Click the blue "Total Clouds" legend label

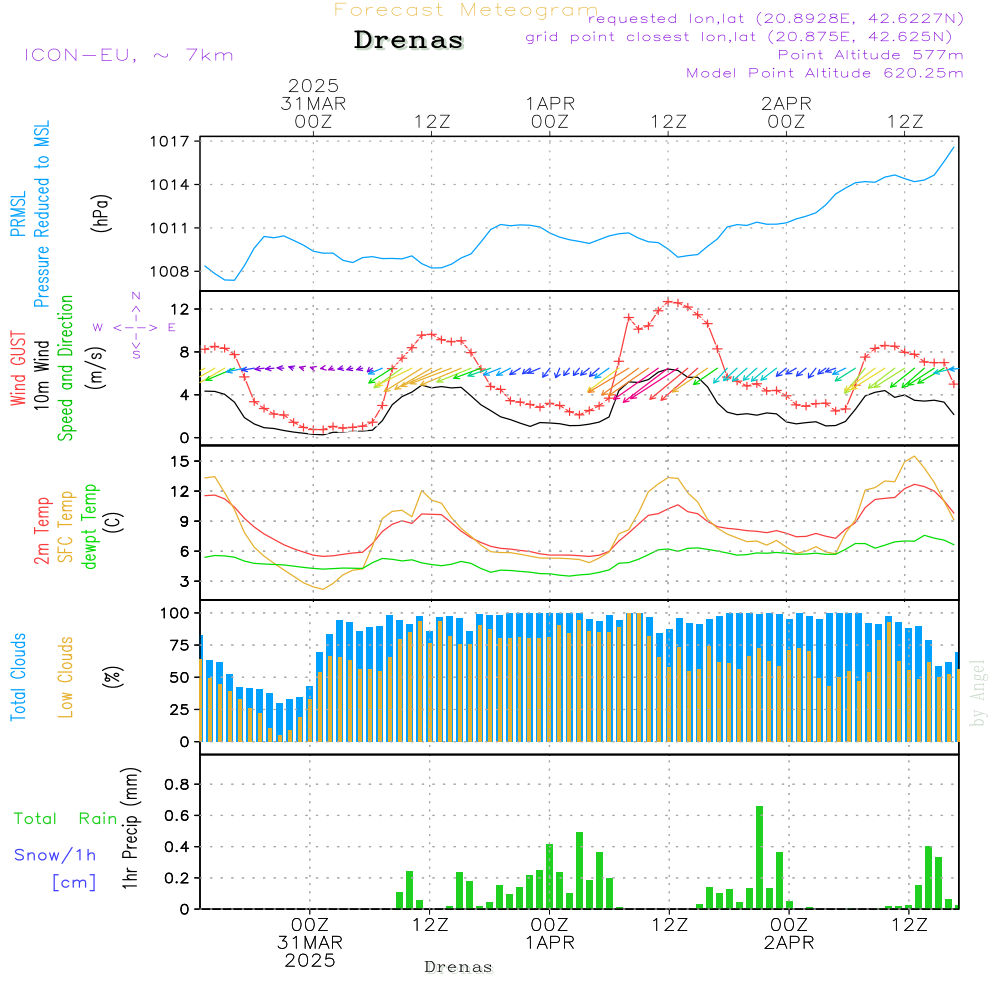pyautogui.click(x=18, y=677)
